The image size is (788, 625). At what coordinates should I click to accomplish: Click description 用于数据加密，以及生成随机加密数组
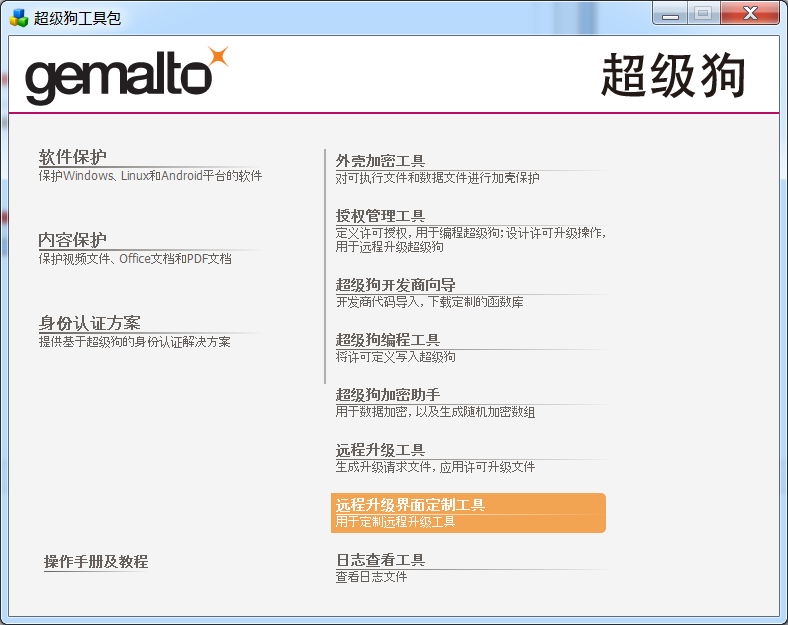click(x=435, y=412)
